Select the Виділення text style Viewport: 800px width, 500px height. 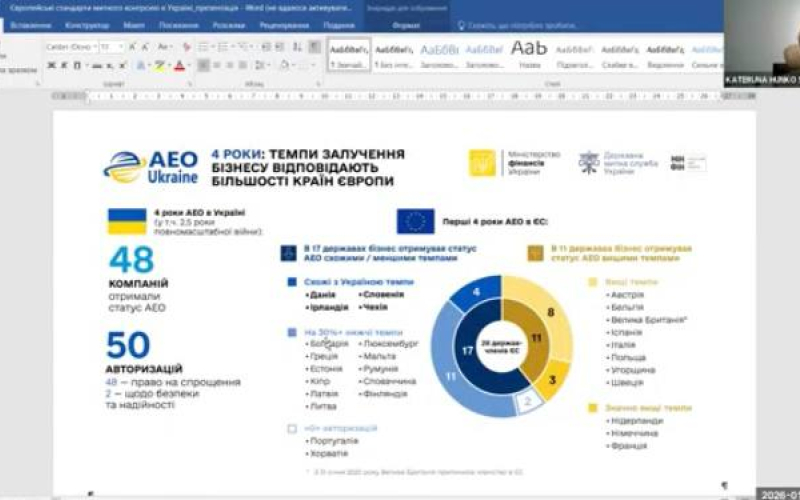pyautogui.click(x=665, y=54)
